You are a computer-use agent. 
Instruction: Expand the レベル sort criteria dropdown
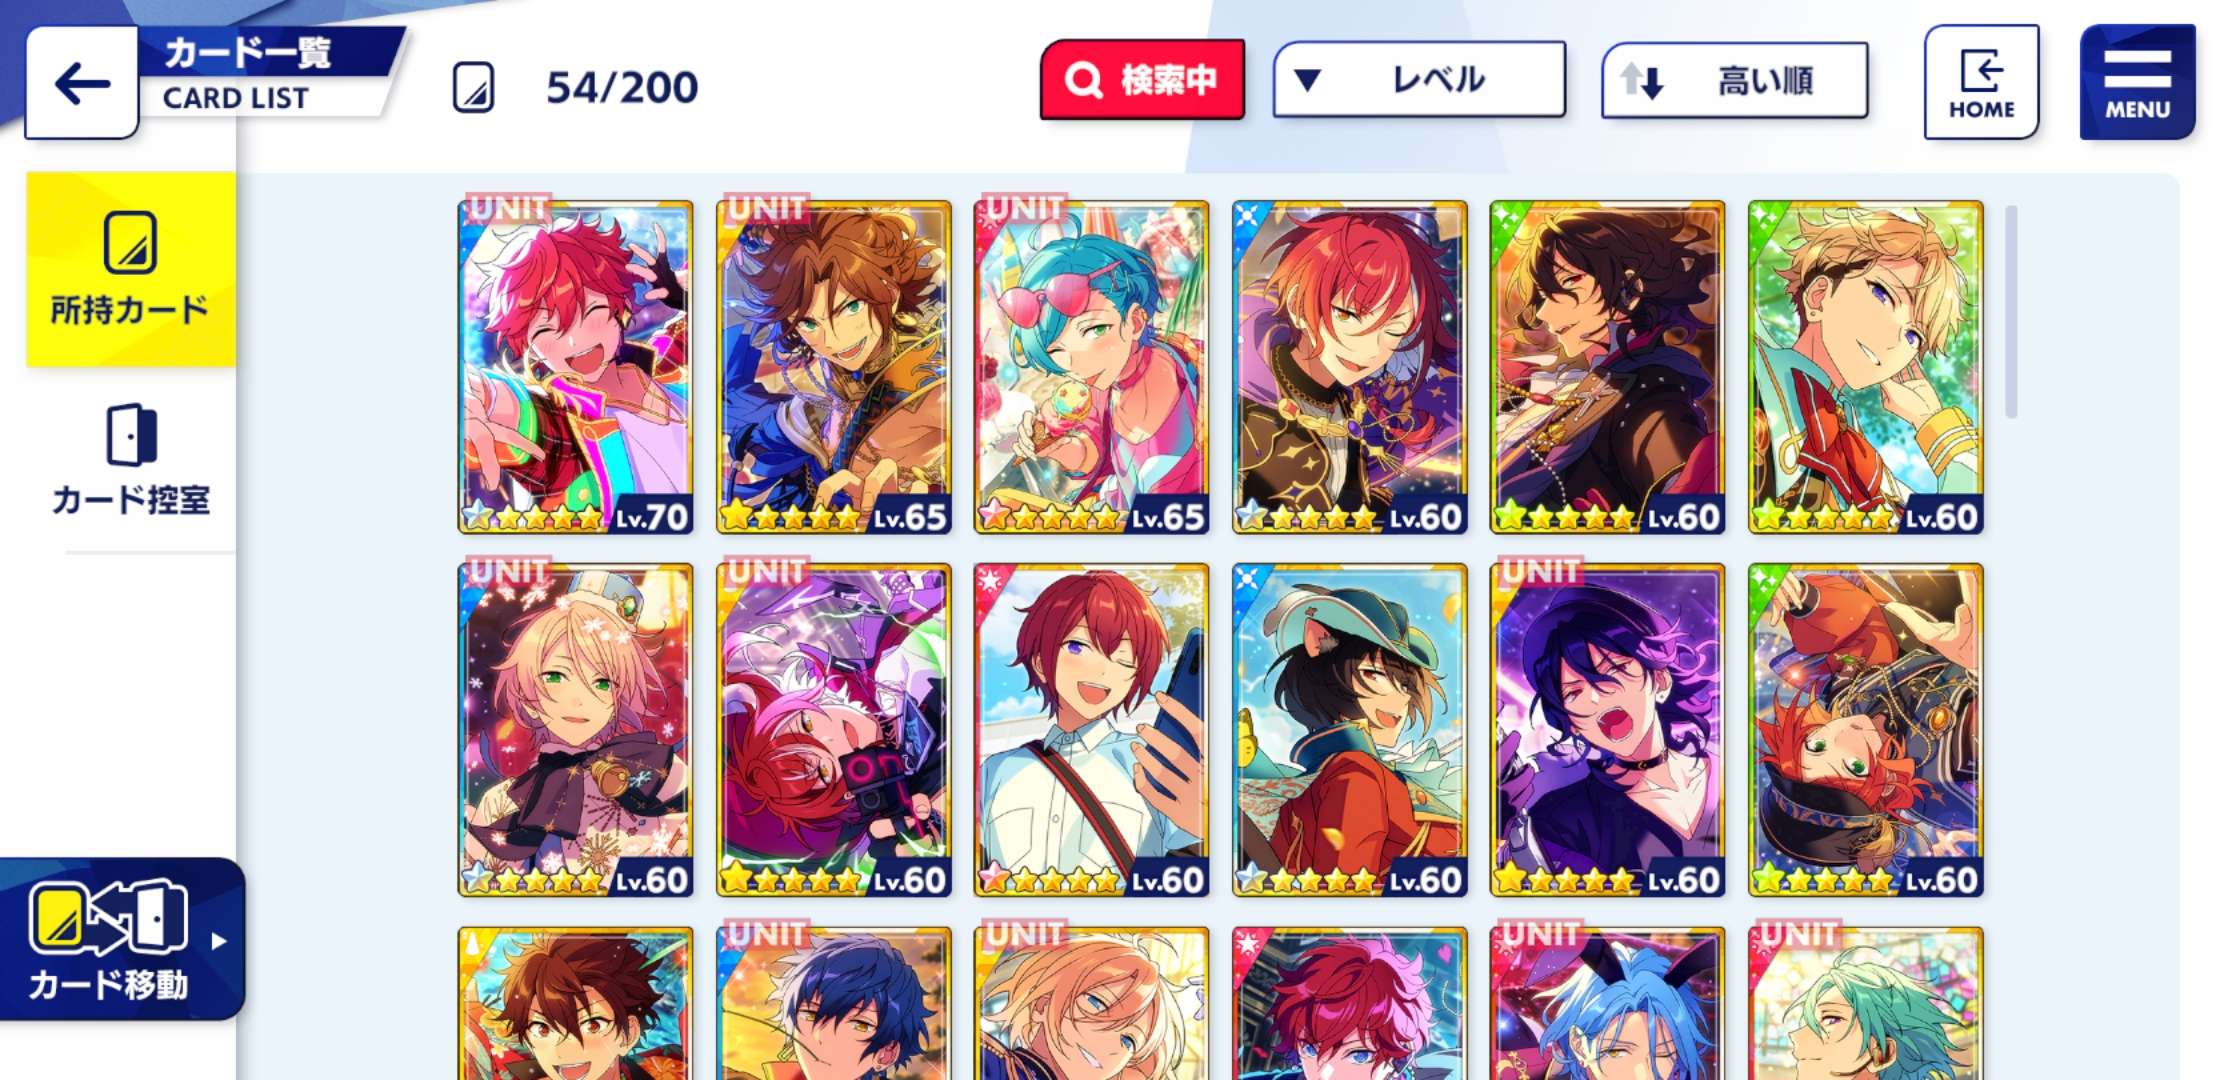pos(1419,80)
